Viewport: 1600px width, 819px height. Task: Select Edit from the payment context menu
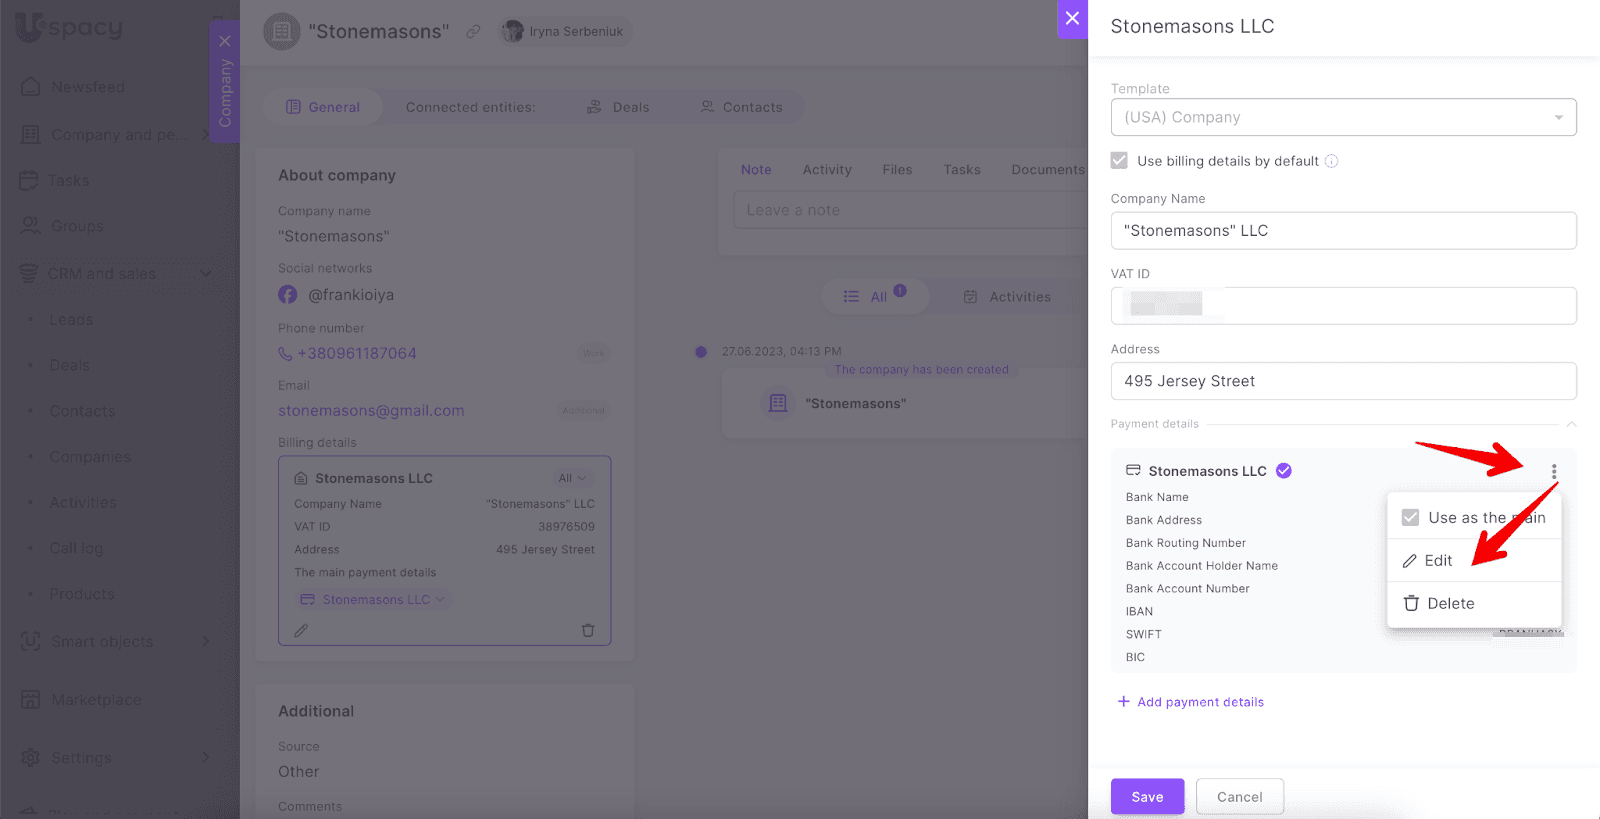pos(1438,561)
